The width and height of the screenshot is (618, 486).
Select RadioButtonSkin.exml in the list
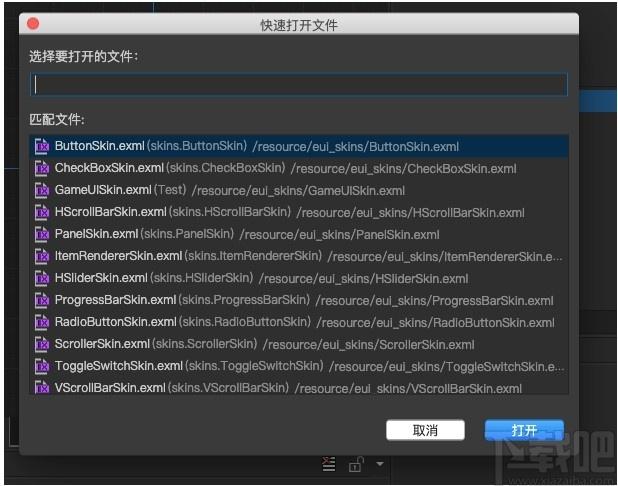tap(299, 323)
